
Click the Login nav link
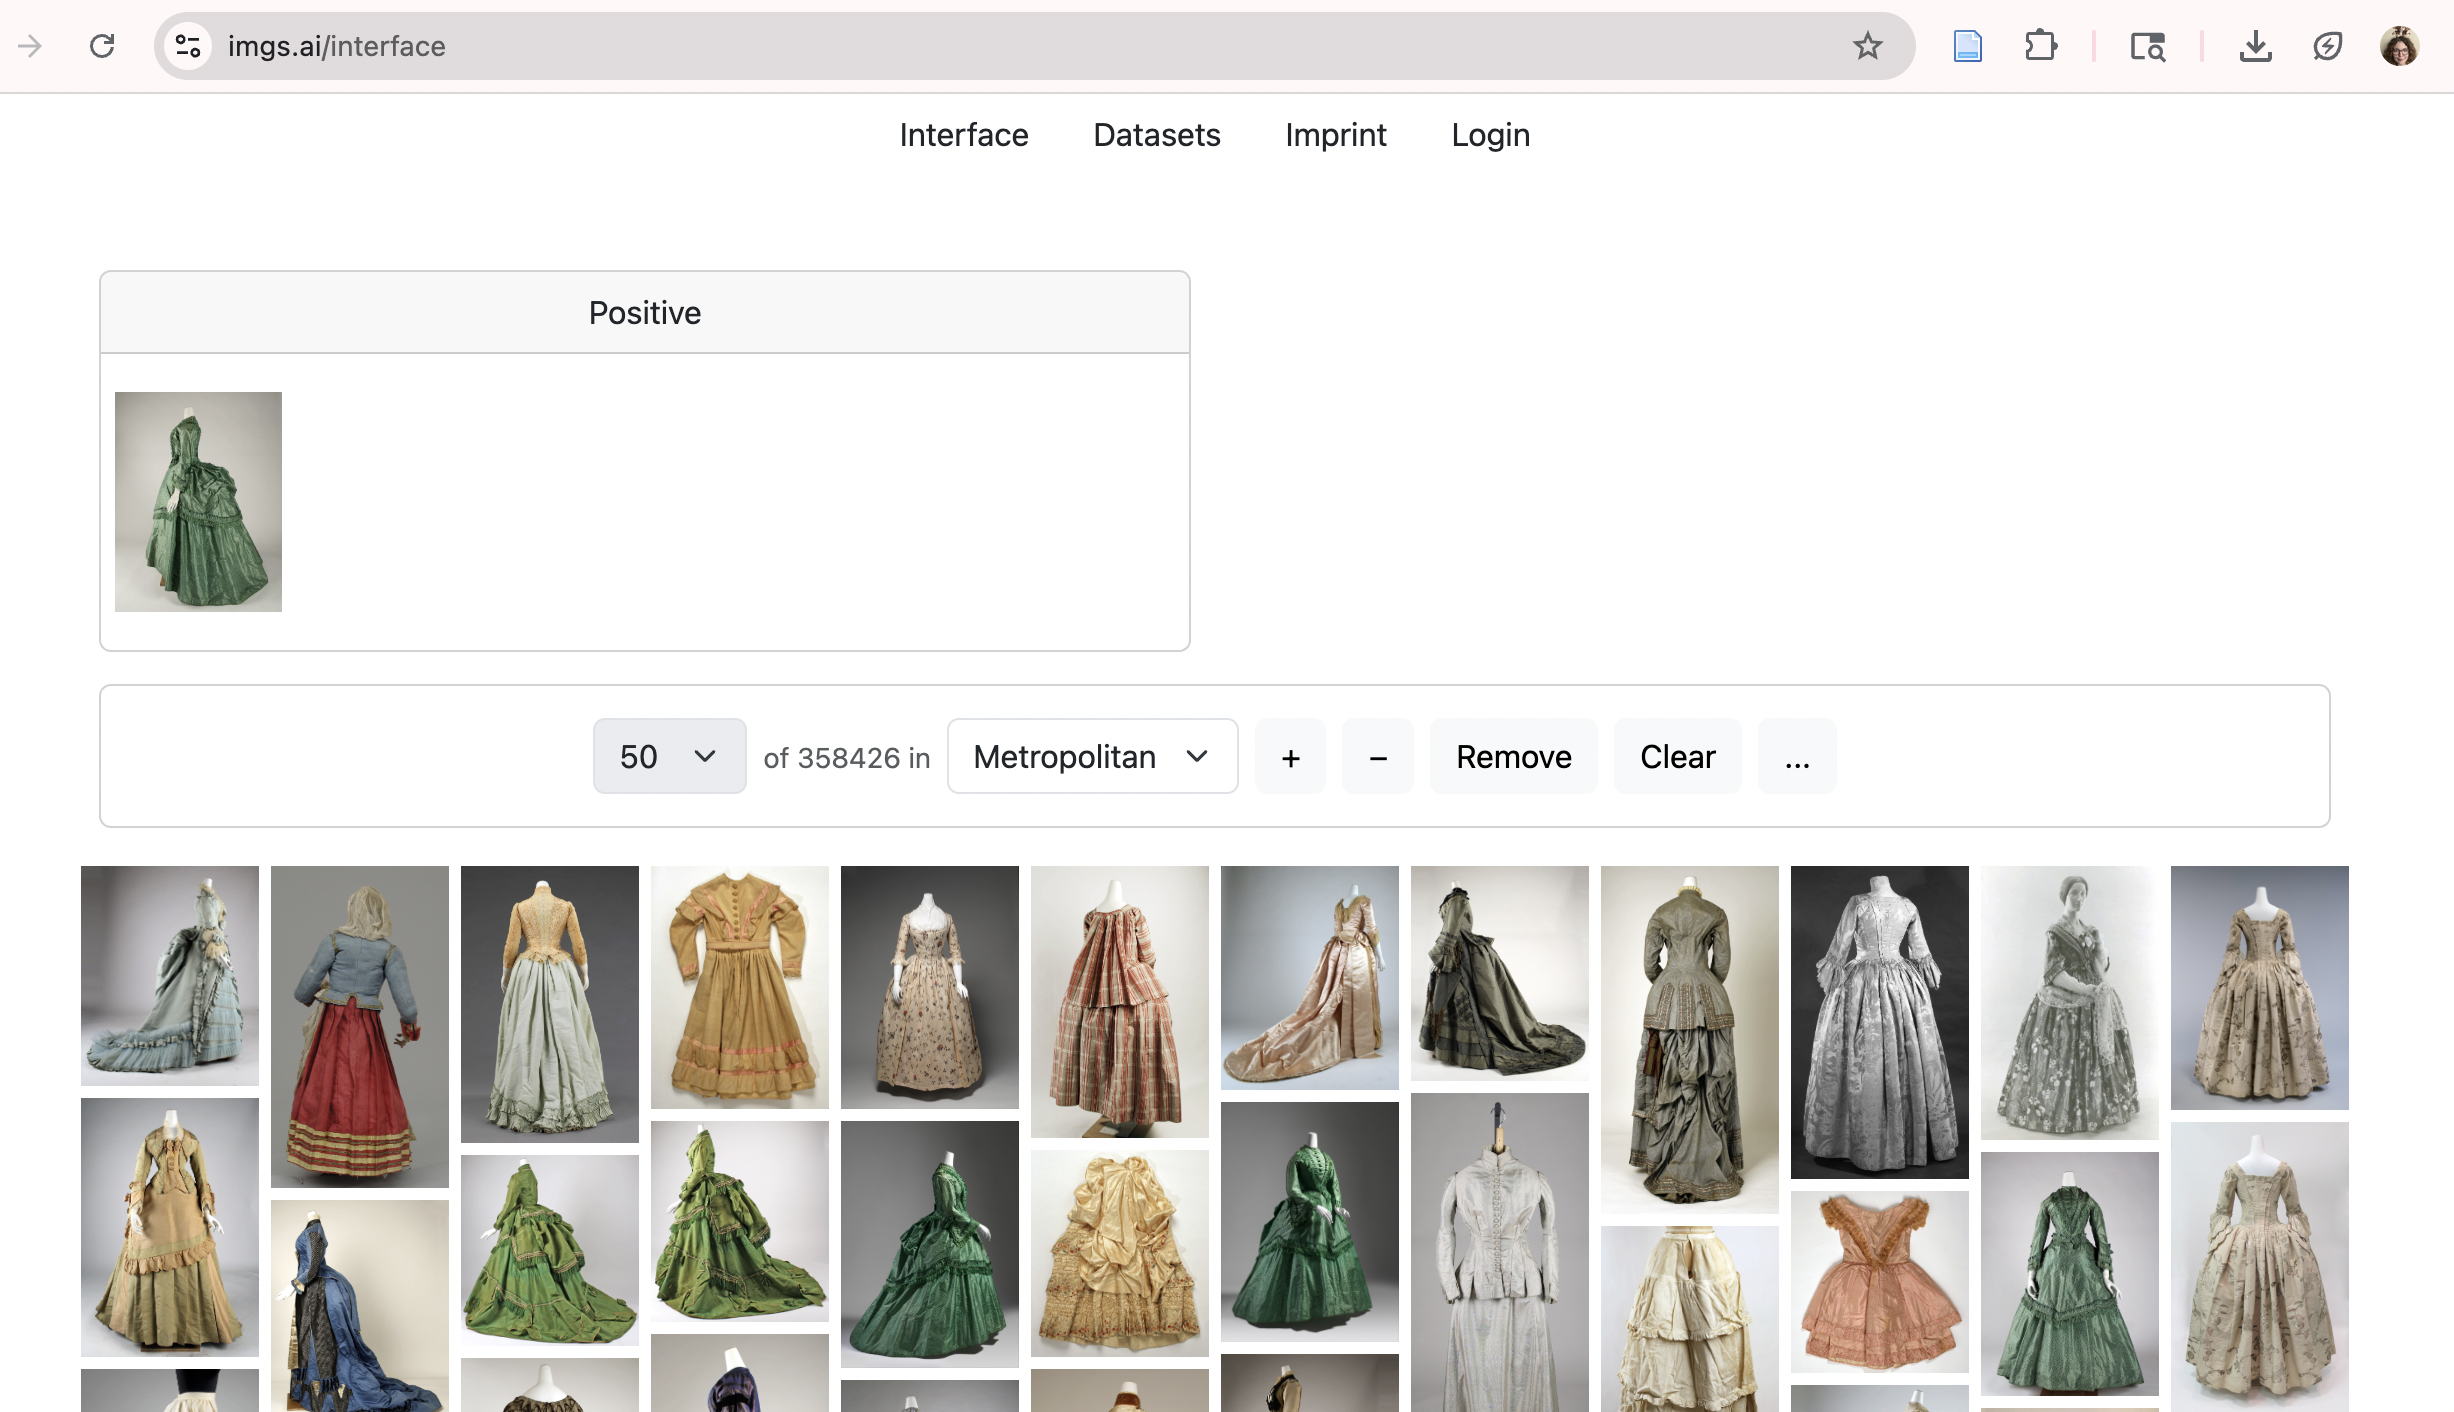1491,135
